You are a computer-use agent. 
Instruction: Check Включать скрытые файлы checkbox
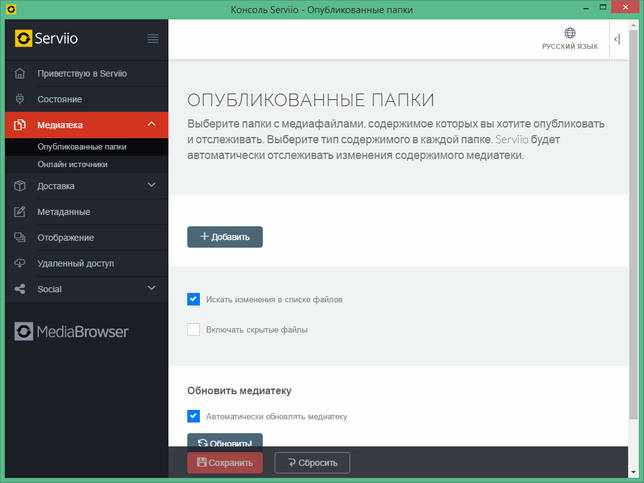coord(193,329)
